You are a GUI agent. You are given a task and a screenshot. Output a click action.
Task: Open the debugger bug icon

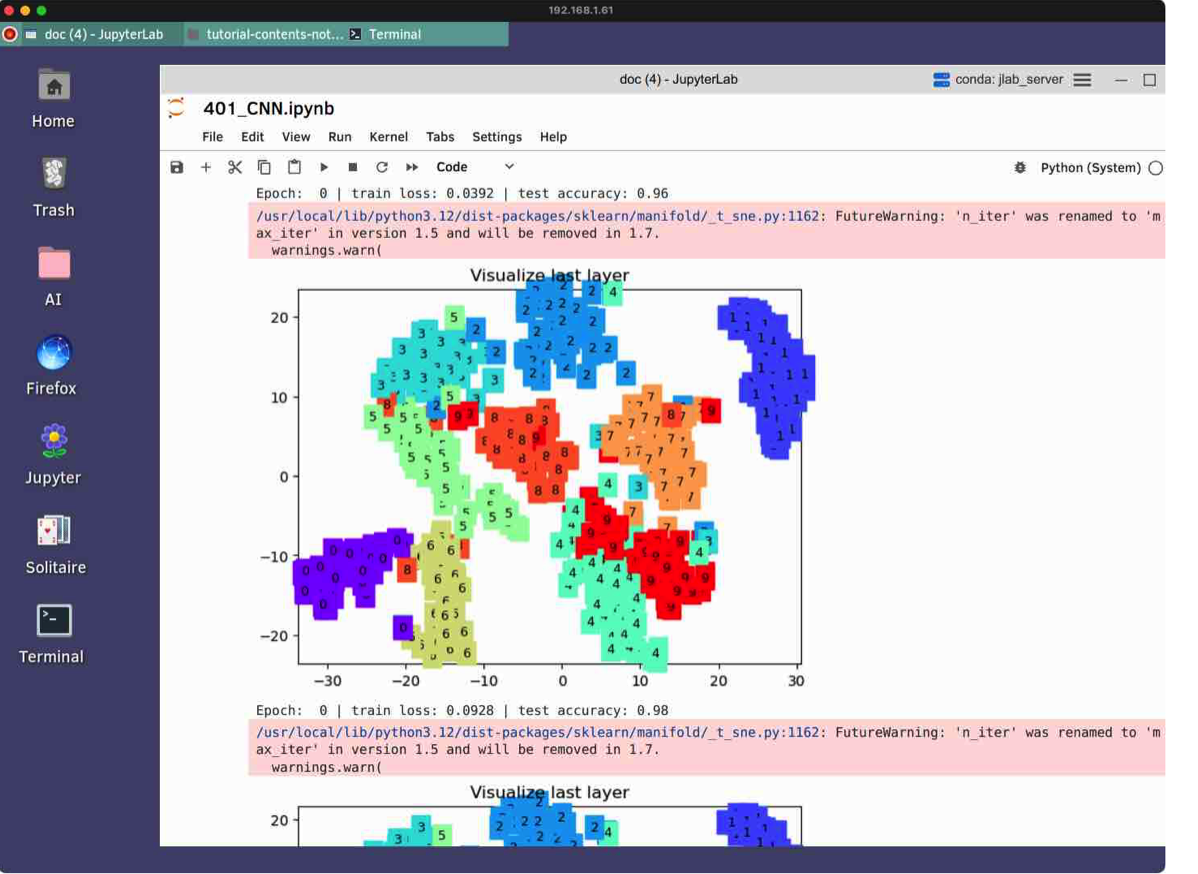point(1020,168)
